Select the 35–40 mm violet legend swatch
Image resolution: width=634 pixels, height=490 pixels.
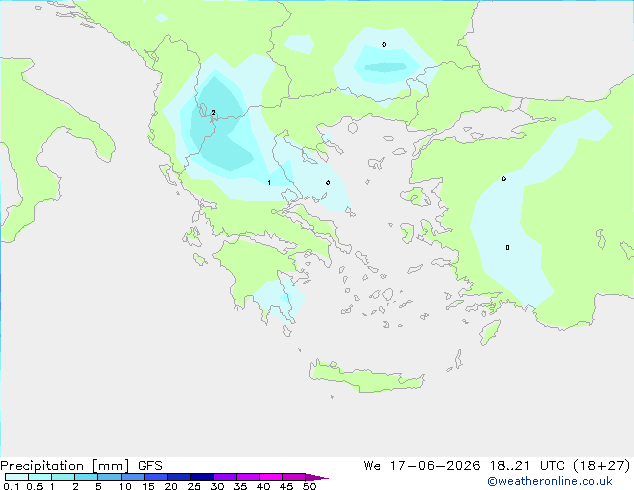tap(248, 477)
